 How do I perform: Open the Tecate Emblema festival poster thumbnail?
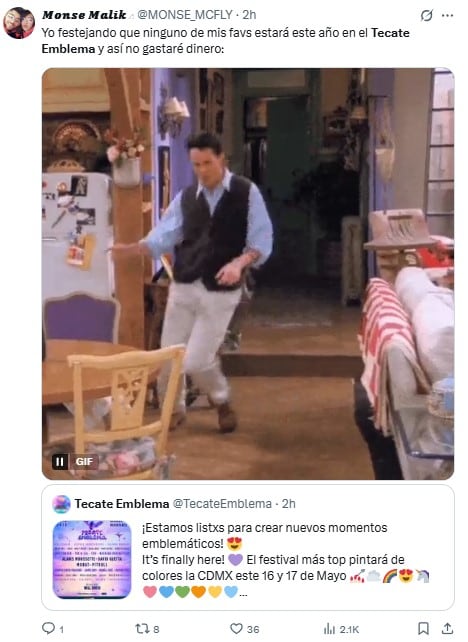(x=92, y=559)
